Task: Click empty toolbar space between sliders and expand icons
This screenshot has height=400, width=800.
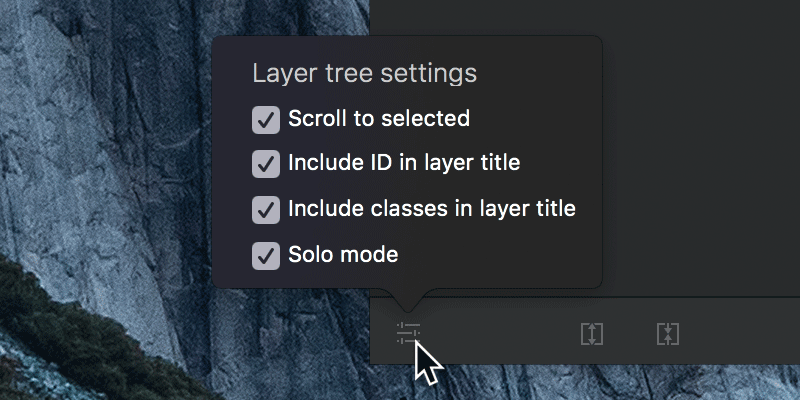Action: pyautogui.click(x=500, y=333)
